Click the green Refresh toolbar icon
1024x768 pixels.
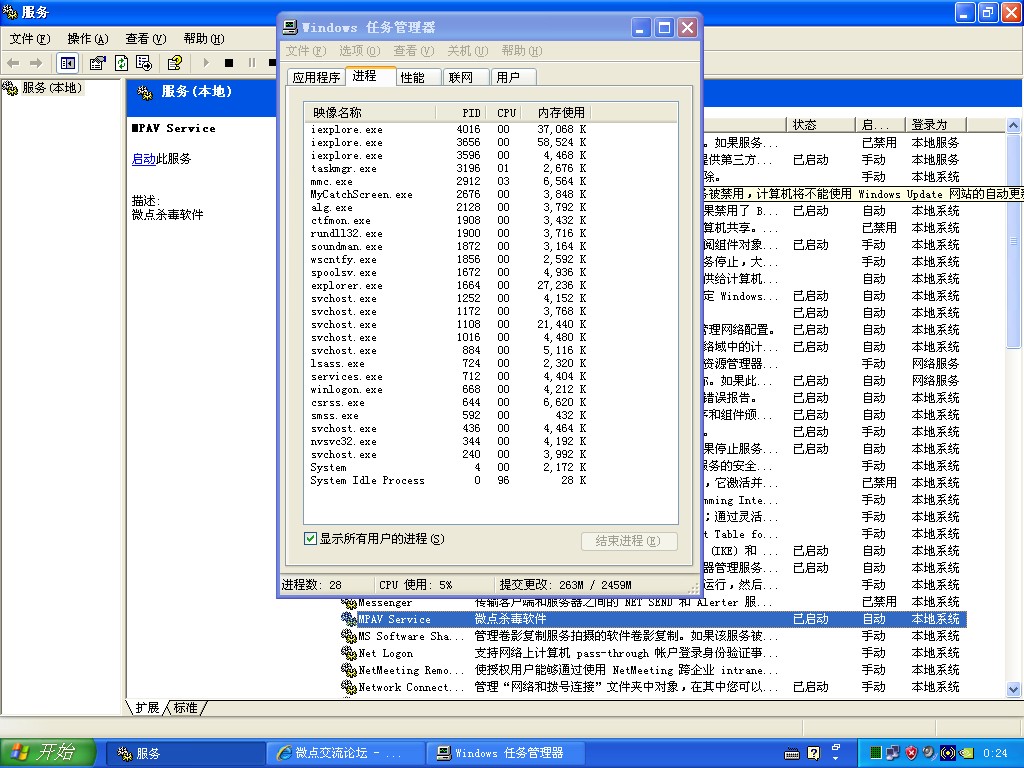click(x=121, y=63)
